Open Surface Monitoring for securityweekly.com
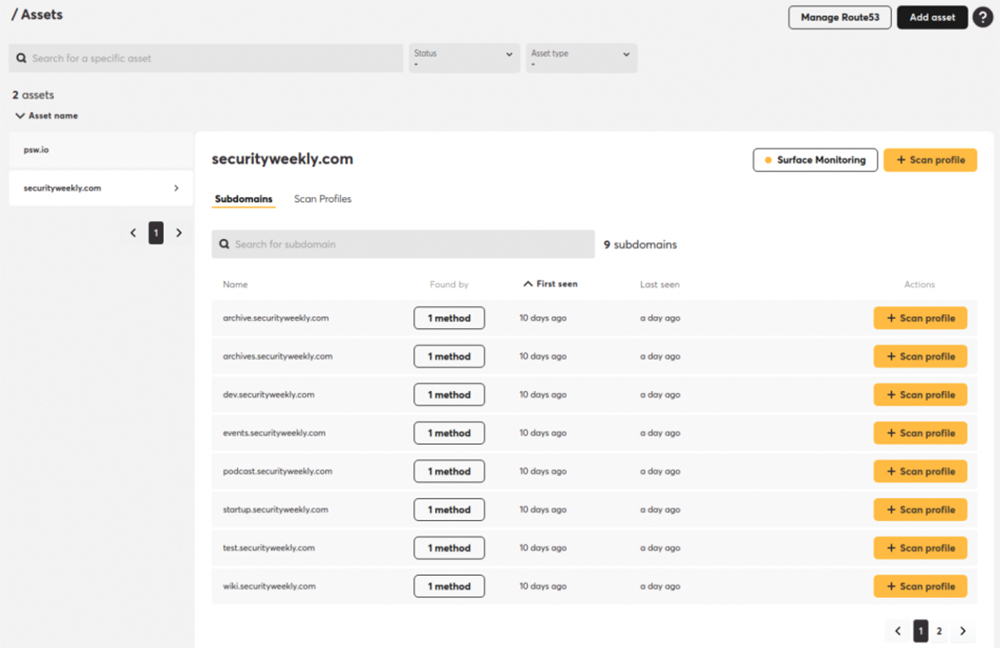 [815, 160]
